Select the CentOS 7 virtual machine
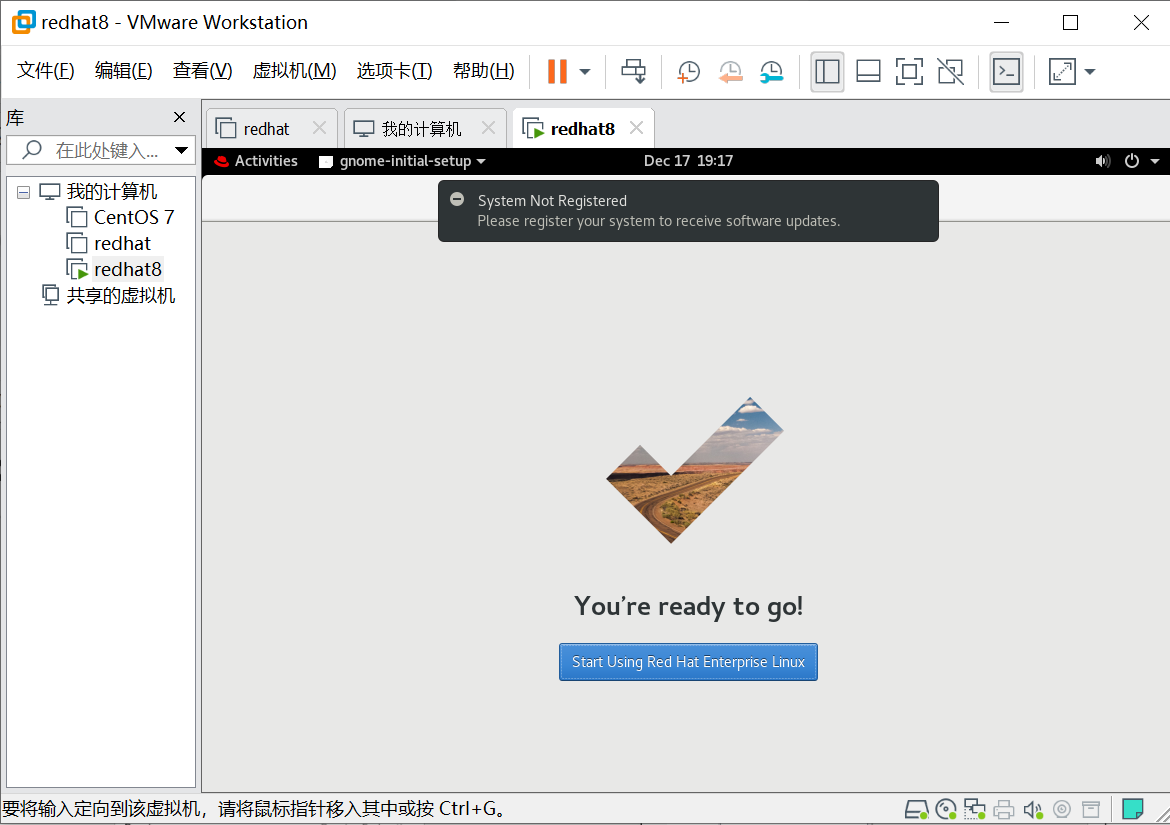Viewport: 1170px width, 825px height. [134, 217]
